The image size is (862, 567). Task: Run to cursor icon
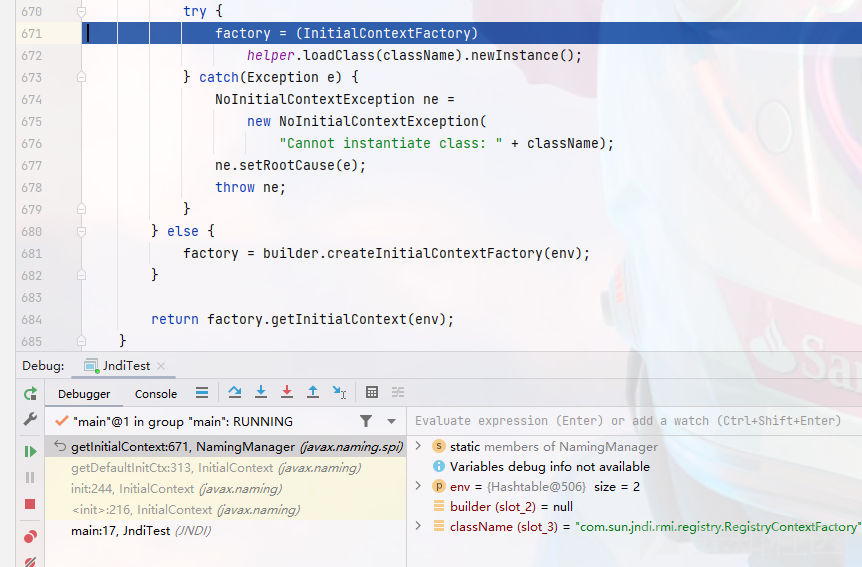click(x=339, y=392)
